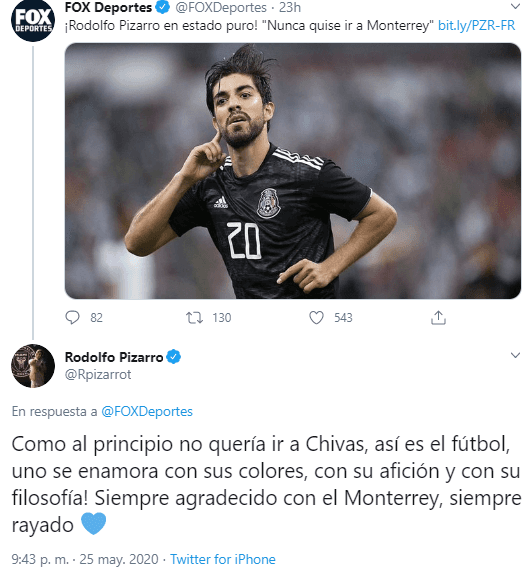Click the FOX Deportes round avatar
This screenshot has width=530, height=574.
tap(33, 20)
